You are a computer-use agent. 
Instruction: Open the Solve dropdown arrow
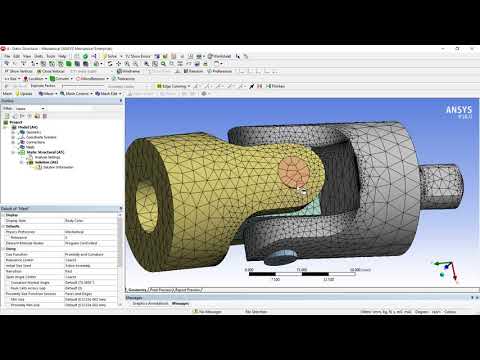click(121, 56)
